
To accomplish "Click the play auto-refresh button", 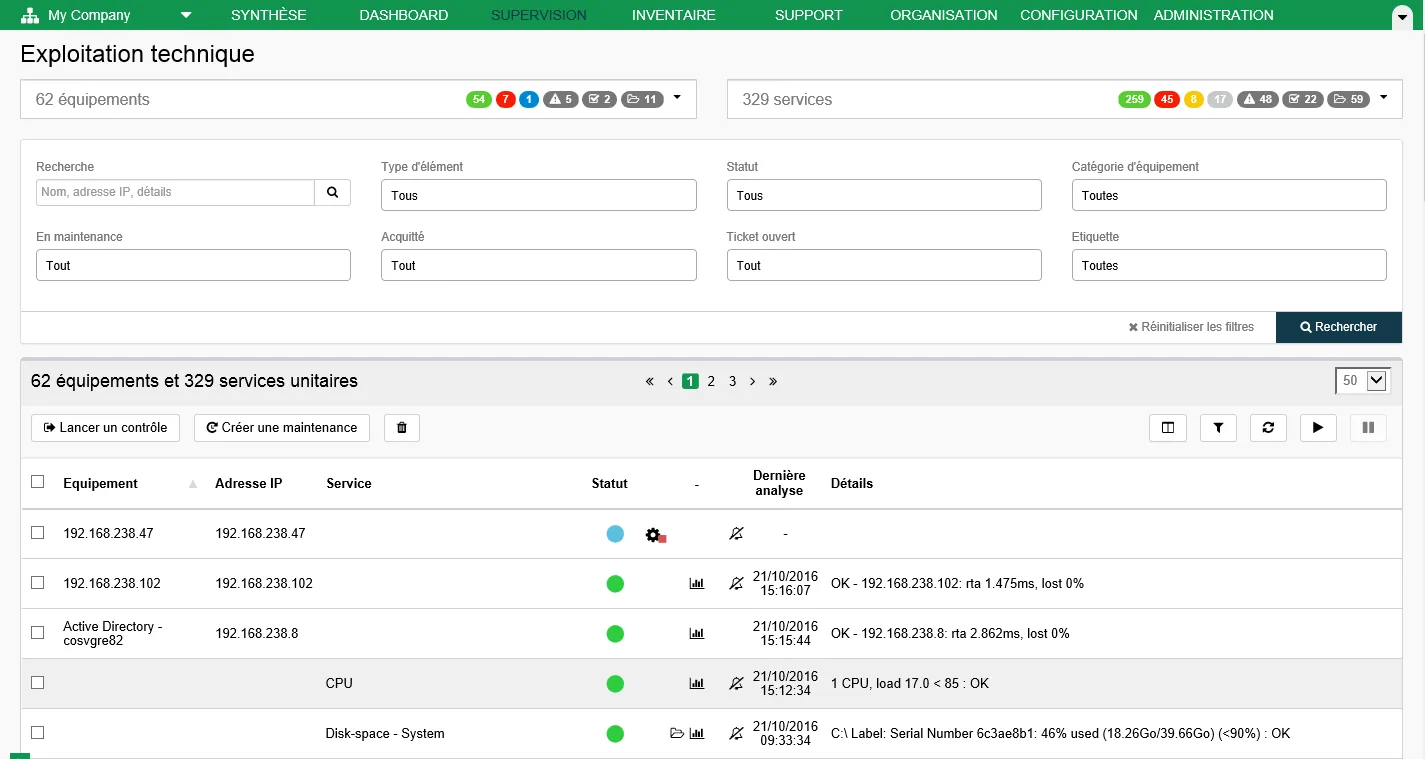I will [1318, 428].
